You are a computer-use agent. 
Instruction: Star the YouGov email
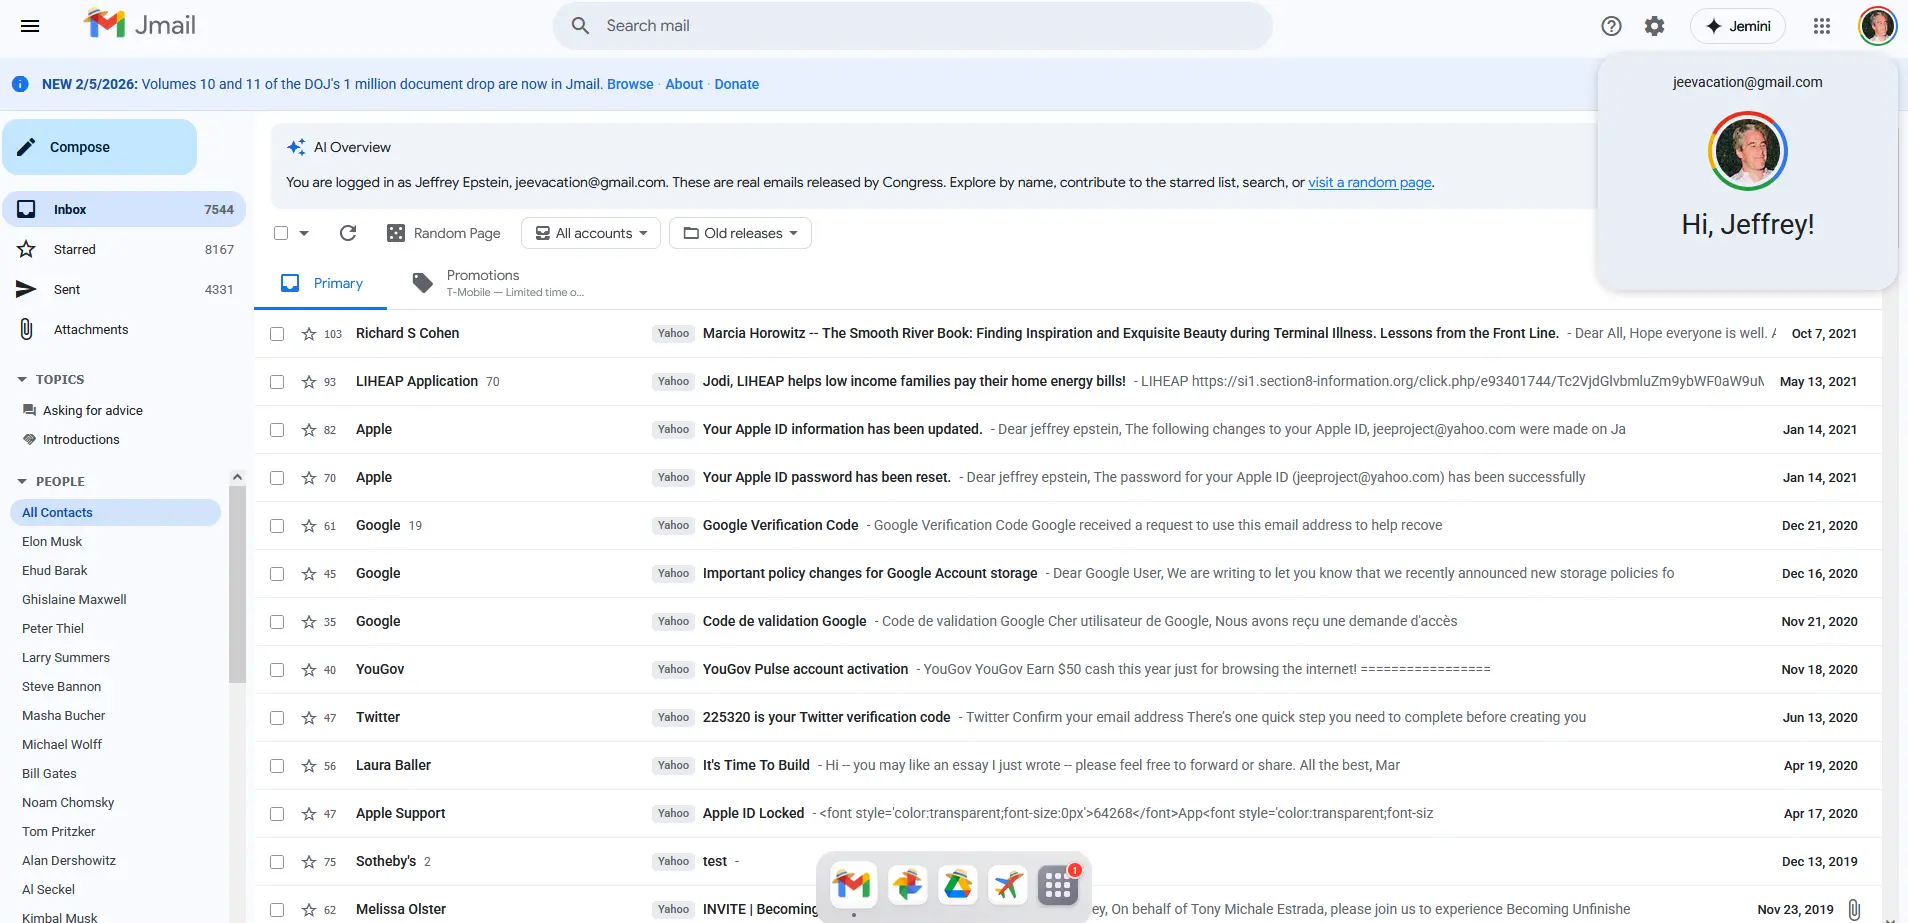pos(309,670)
